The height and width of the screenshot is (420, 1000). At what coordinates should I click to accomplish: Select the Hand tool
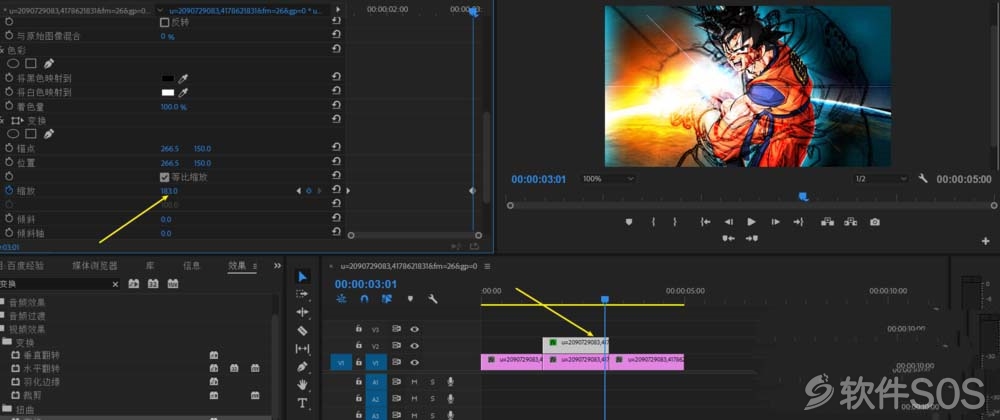point(302,385)
